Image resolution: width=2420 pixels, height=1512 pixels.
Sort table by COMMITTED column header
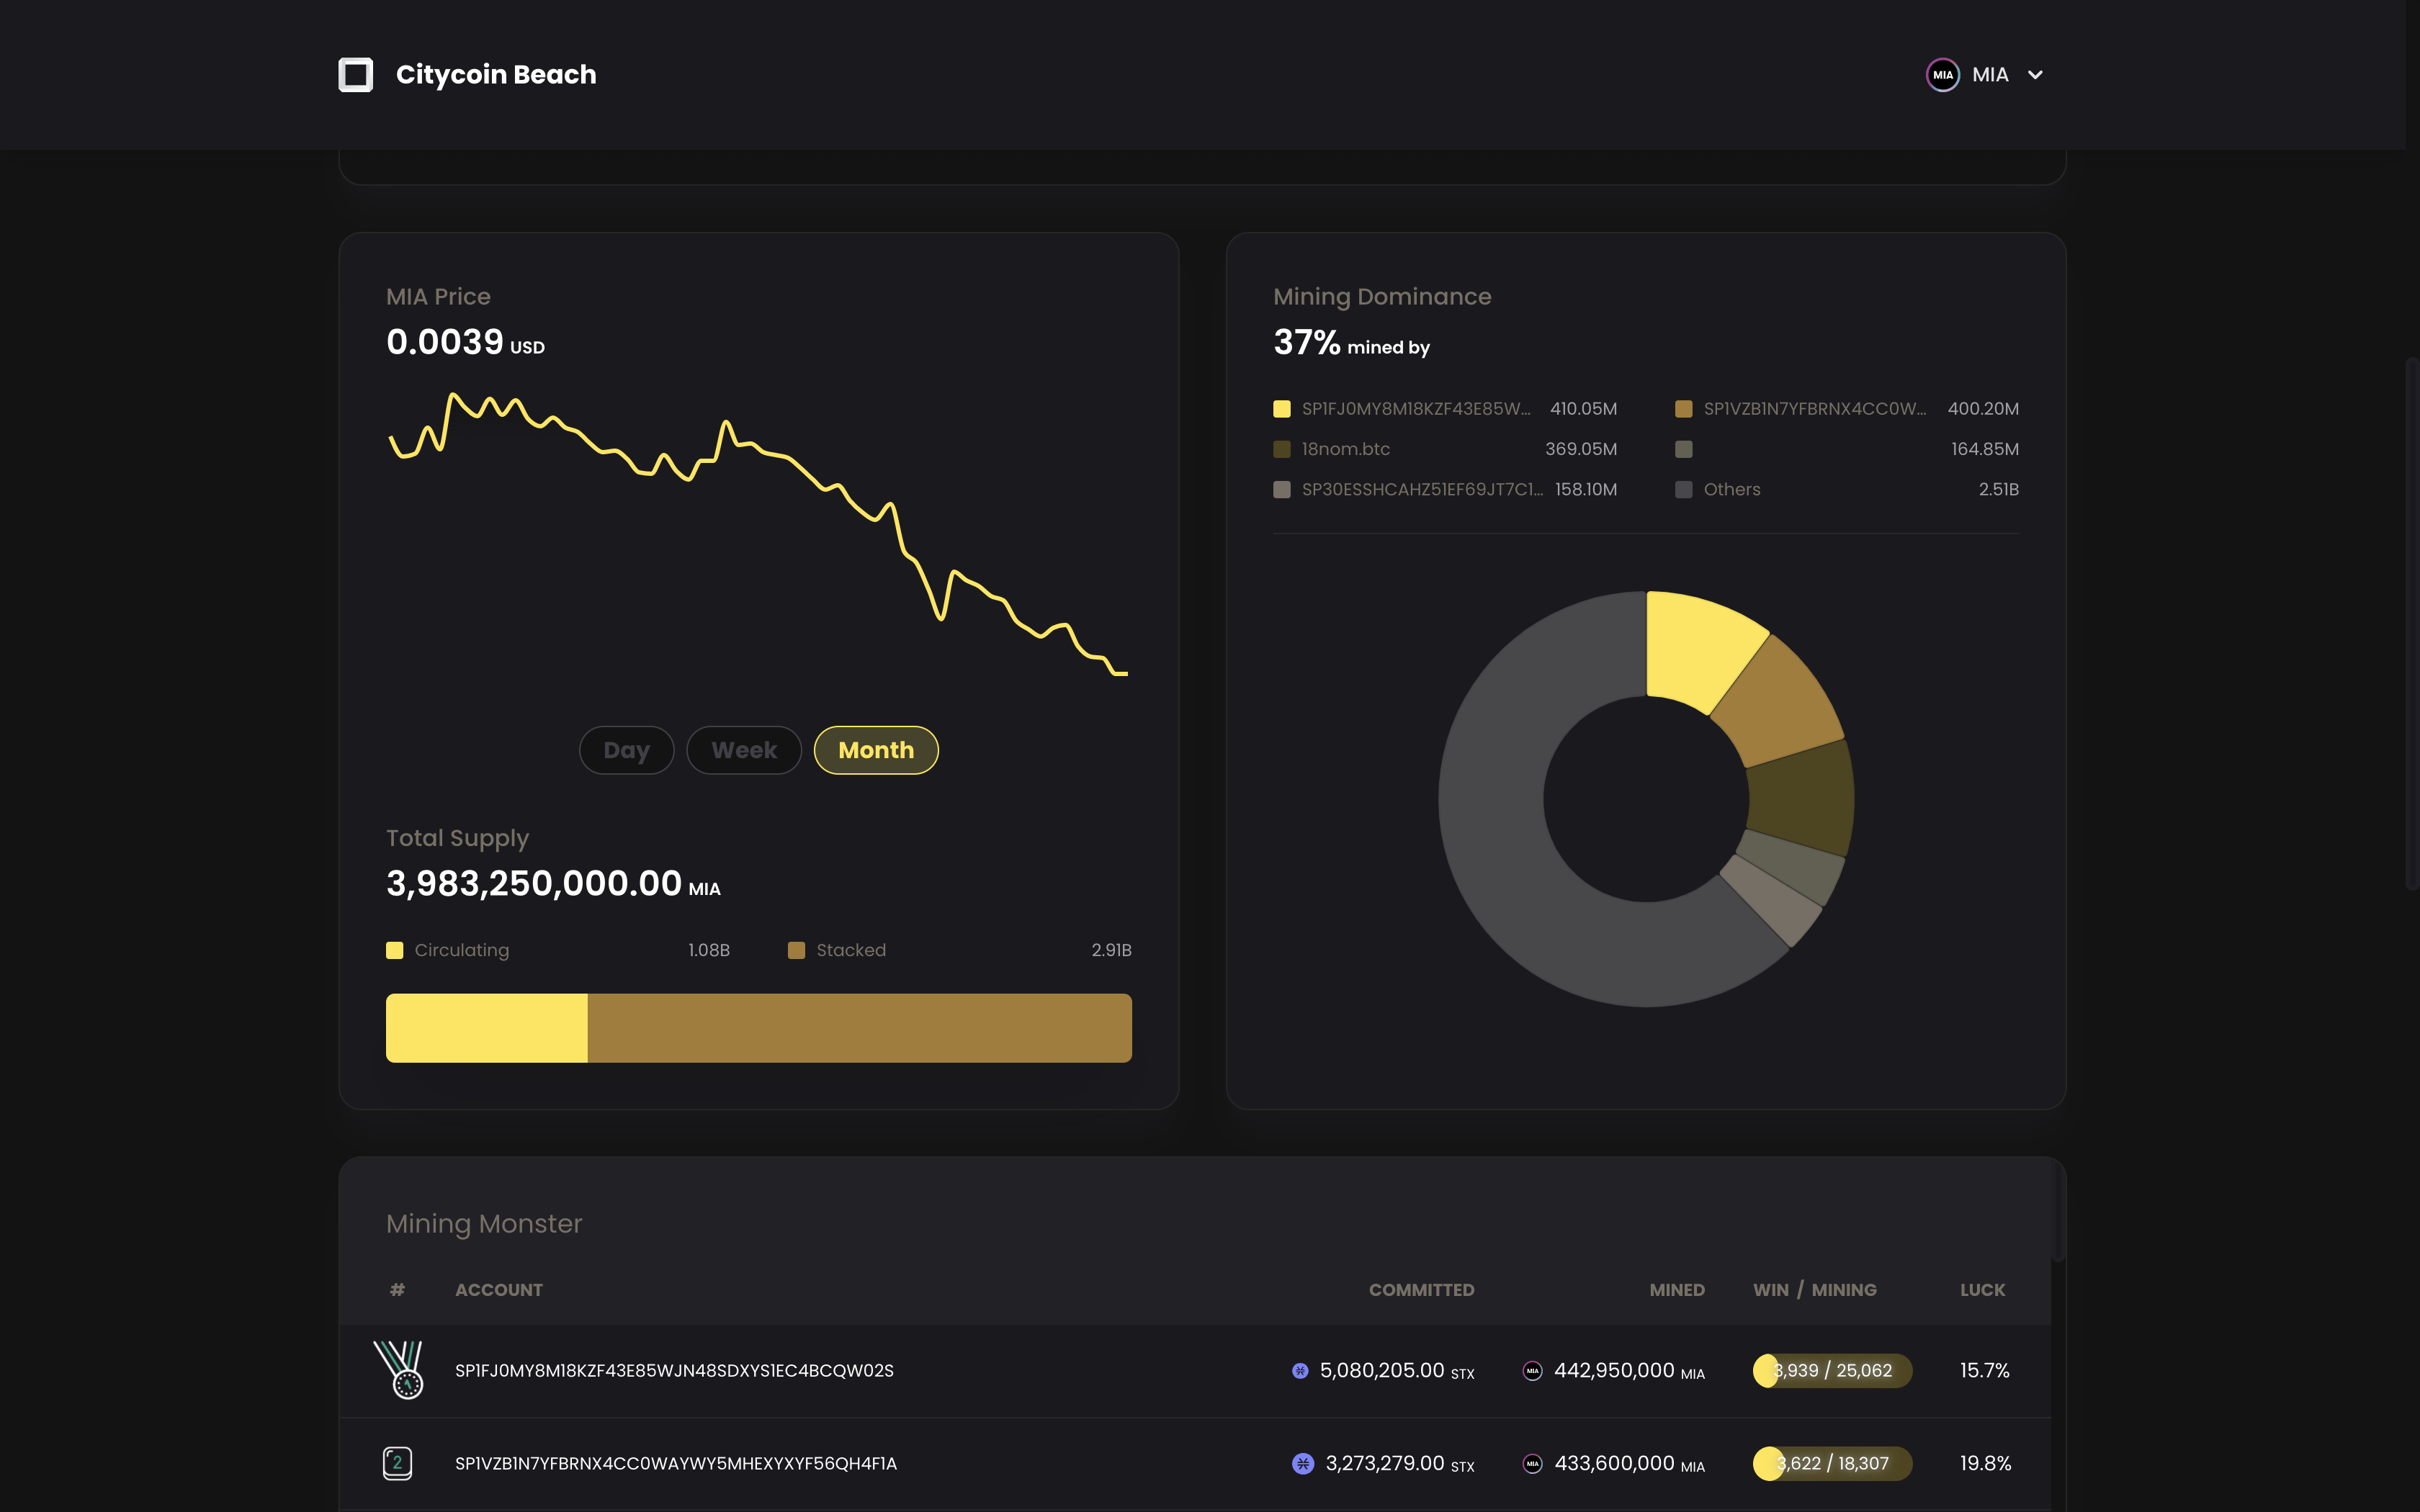1421,1290
